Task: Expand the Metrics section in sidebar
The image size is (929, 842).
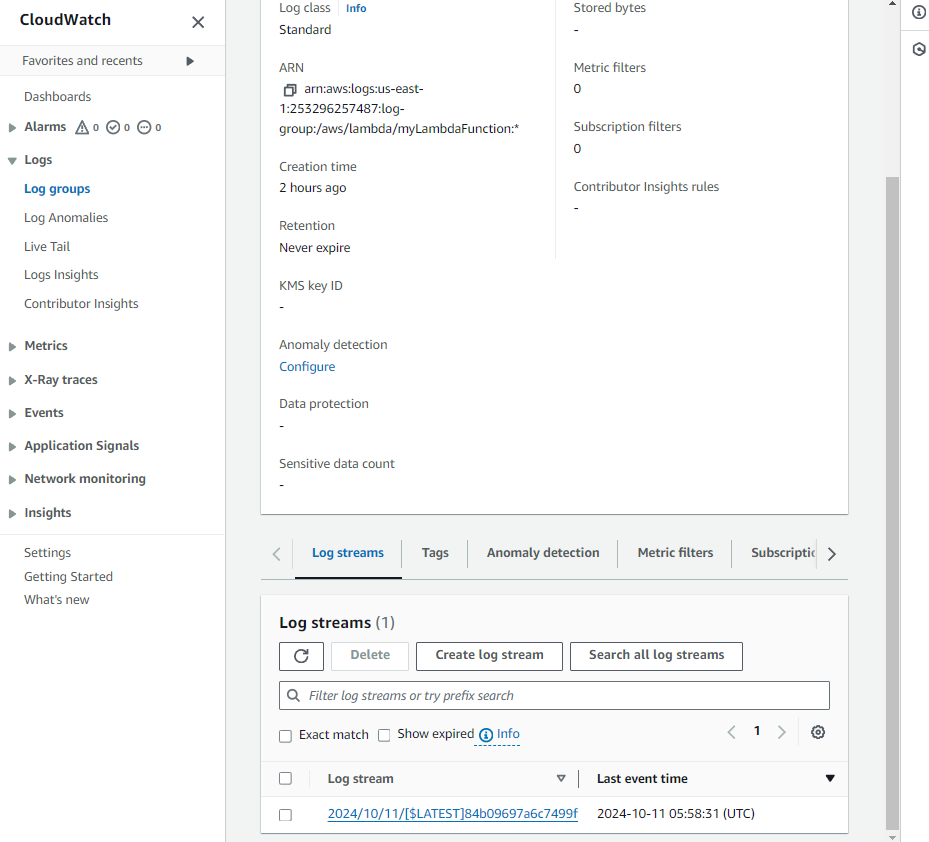Action: click(12, 346)
